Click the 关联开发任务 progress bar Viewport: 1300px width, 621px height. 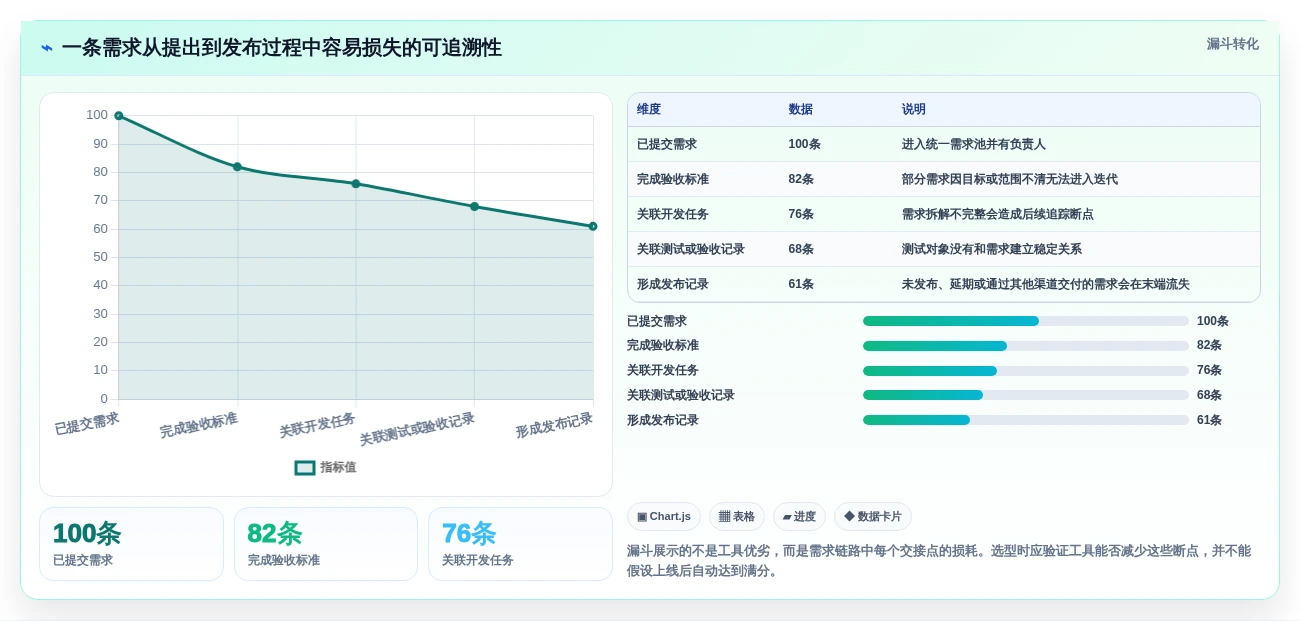[x=1026, y=371]
